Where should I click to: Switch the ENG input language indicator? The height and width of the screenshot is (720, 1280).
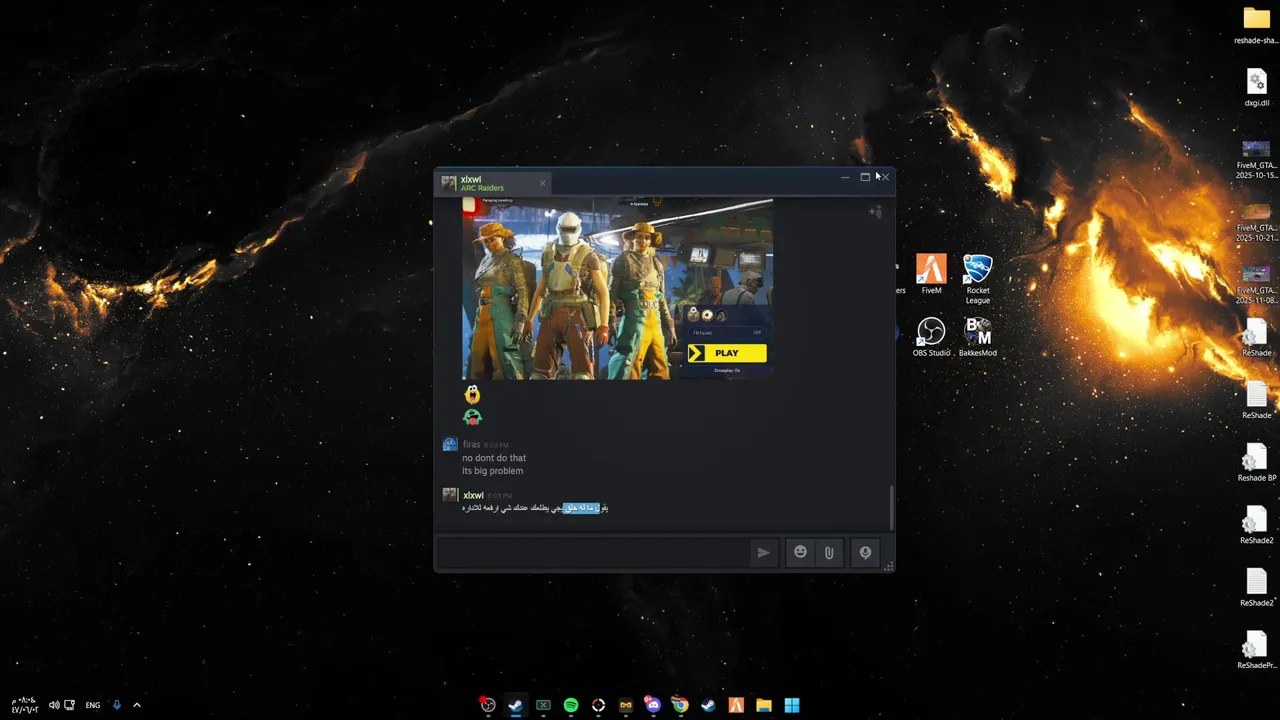(x=92, y=705)
